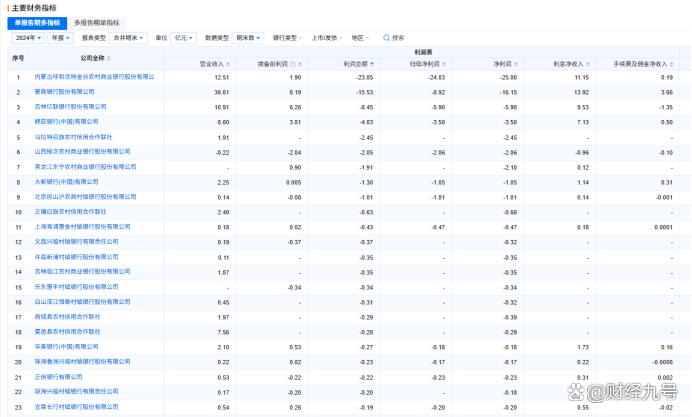Screen dimensions: 692x417
Task: Click the -25.00 net profit cell
Action: [x=508, y=78]
